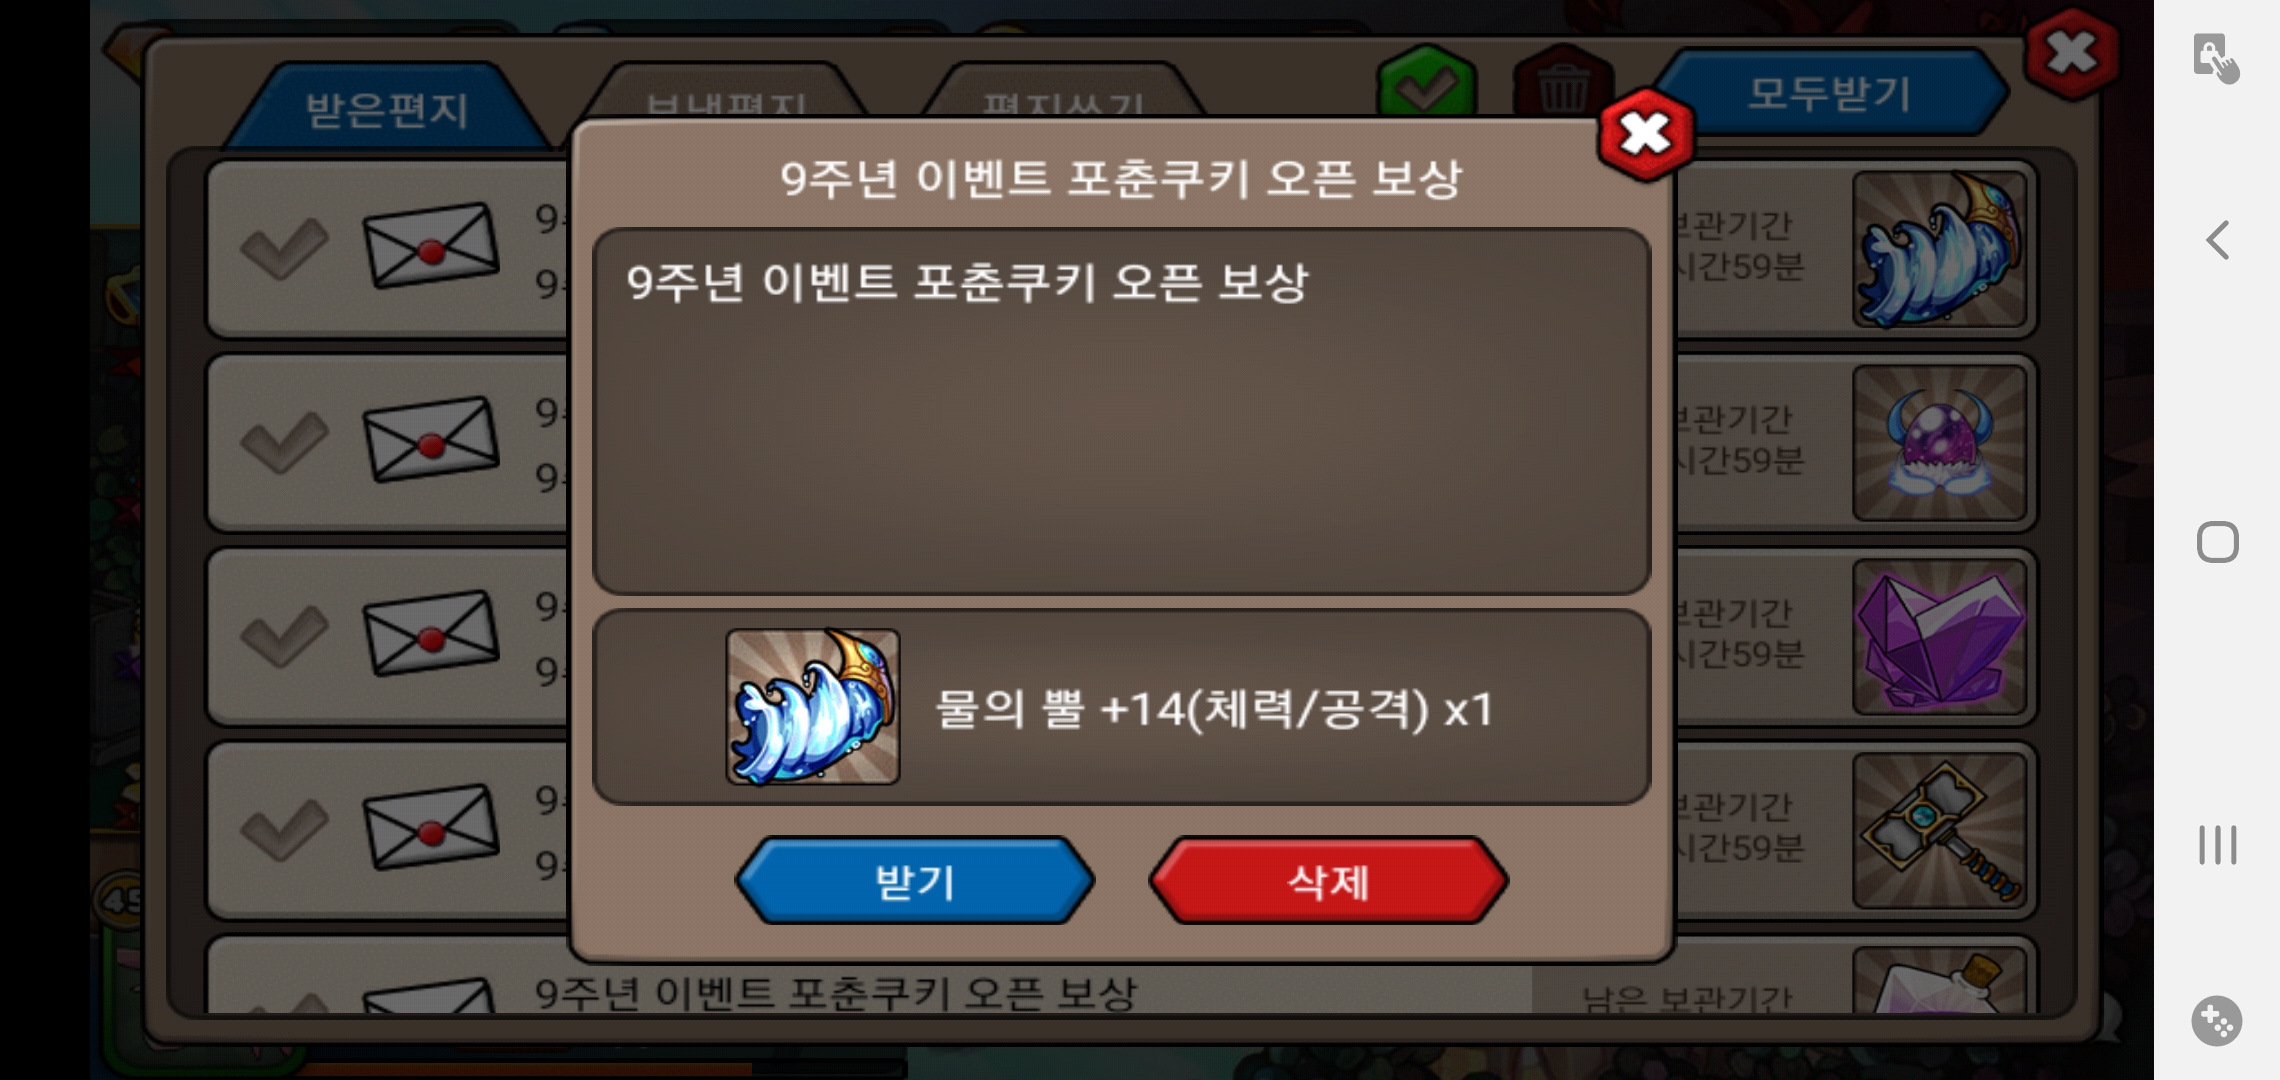Viewport: 2280px width, 1080px height.
Task: Tick the checkmark on the first letter
Action: pyautogui.click(x=284, y=247)
